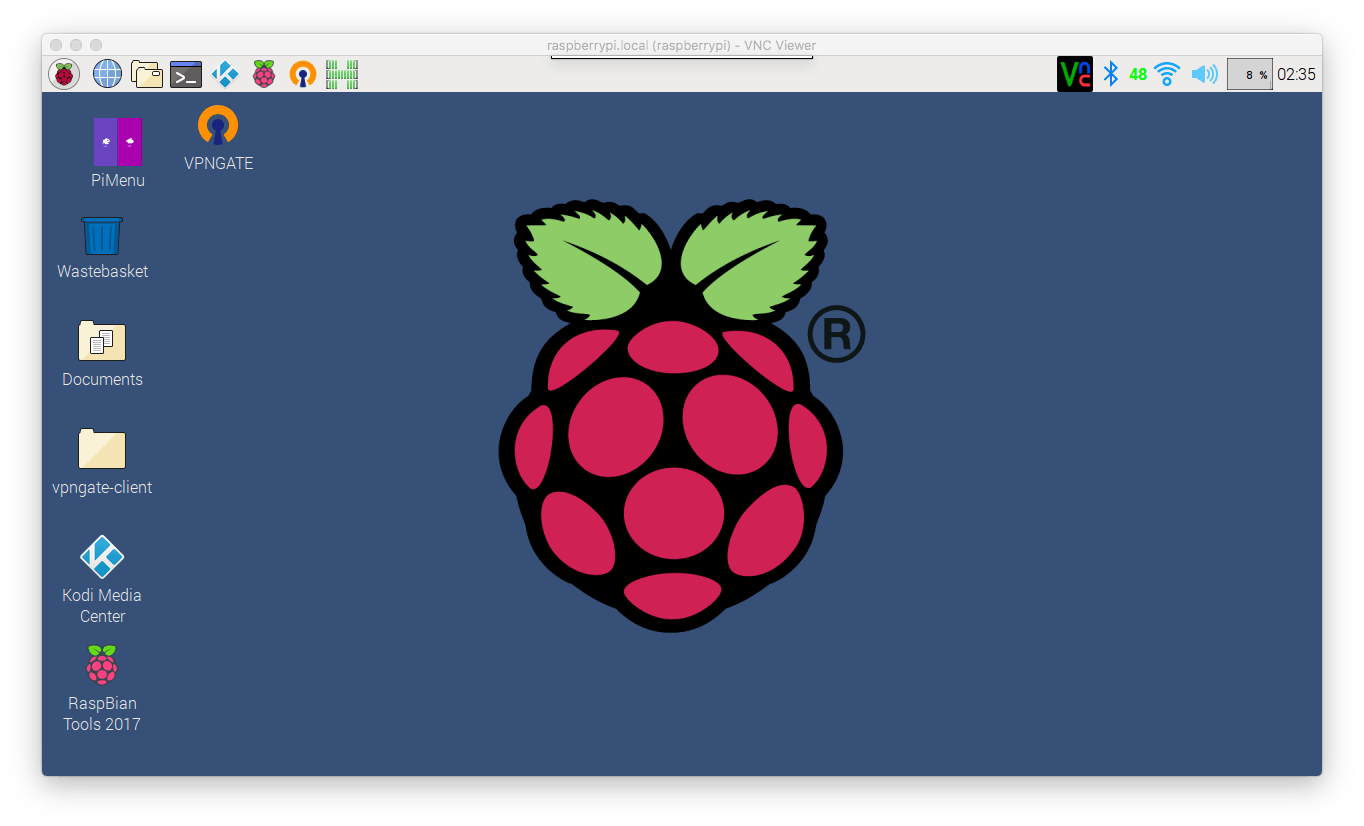Select the Documents folder on the desktop
This screenshot has height=826, width=1364.
(102, 354)
